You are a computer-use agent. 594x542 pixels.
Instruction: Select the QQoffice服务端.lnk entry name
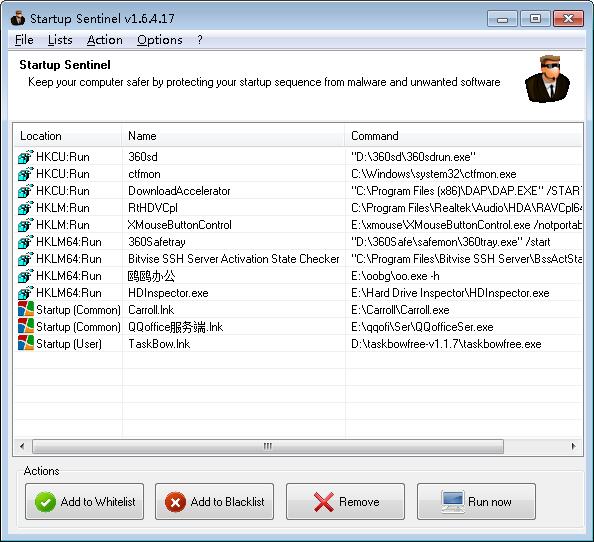tap(175, 327)
